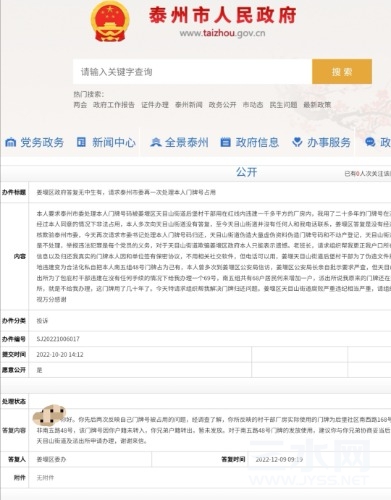Click the 办件编号 row label
This screenshot has width=391, height=500.
click(x=14, y=339)
